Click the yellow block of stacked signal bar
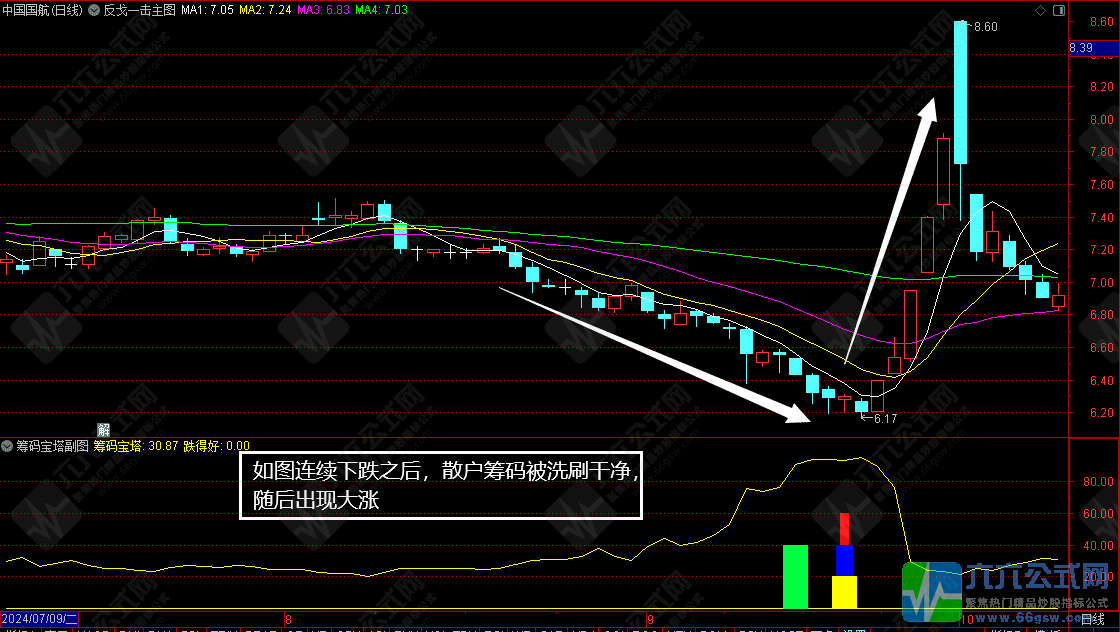The height and width of the screenshot is (632, 1120). 844,592
